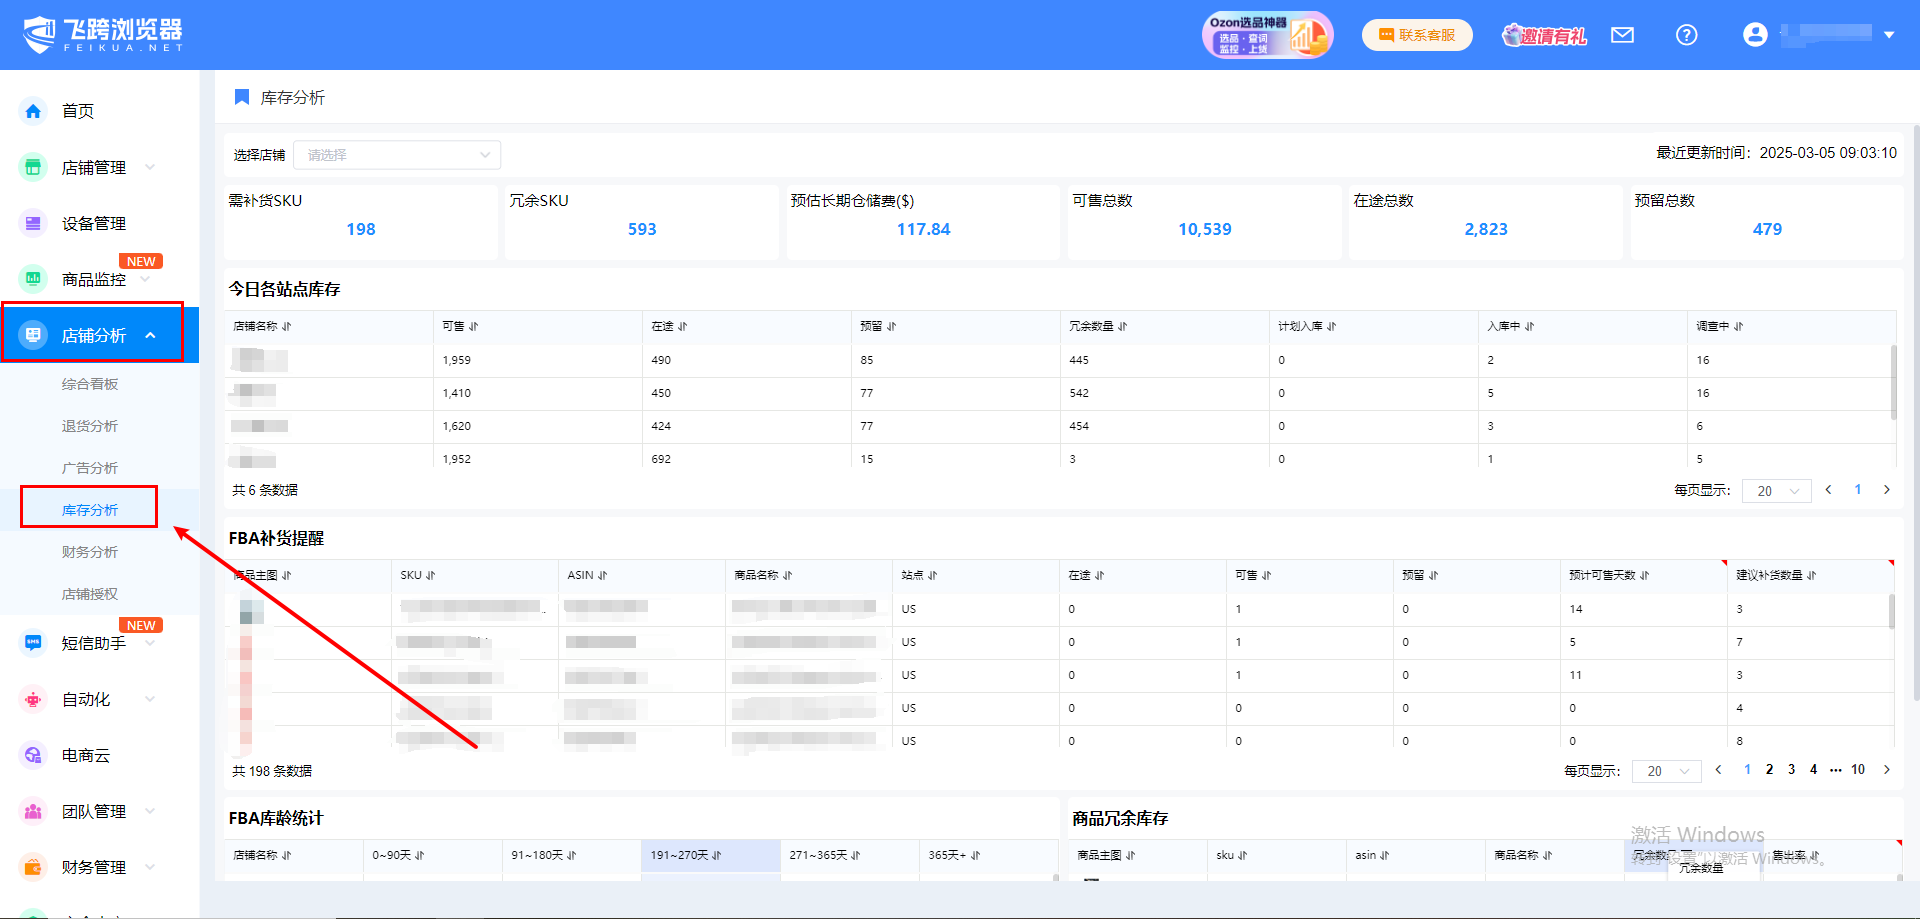Click the 团队管理 sidebar icon
The height and width of the screenshot is (919, 1920).
coord(33,811)
